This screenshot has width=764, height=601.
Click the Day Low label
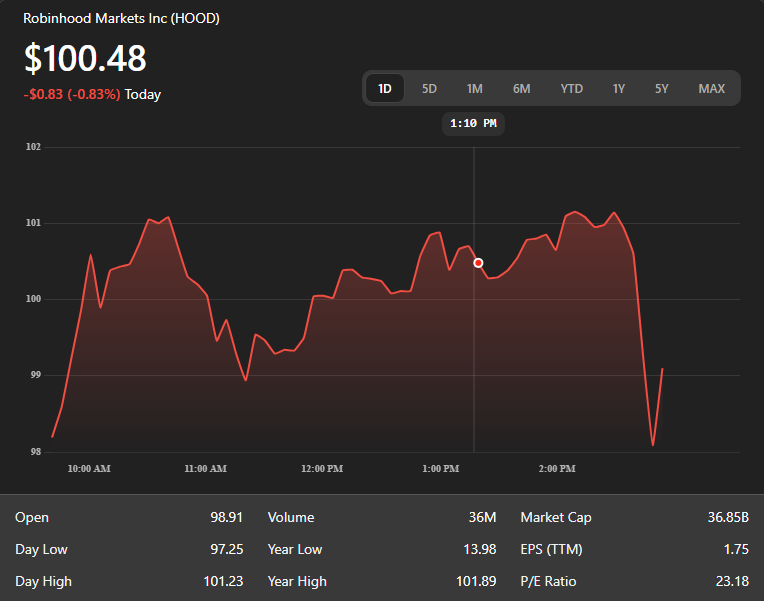click(x=41, y=549)
